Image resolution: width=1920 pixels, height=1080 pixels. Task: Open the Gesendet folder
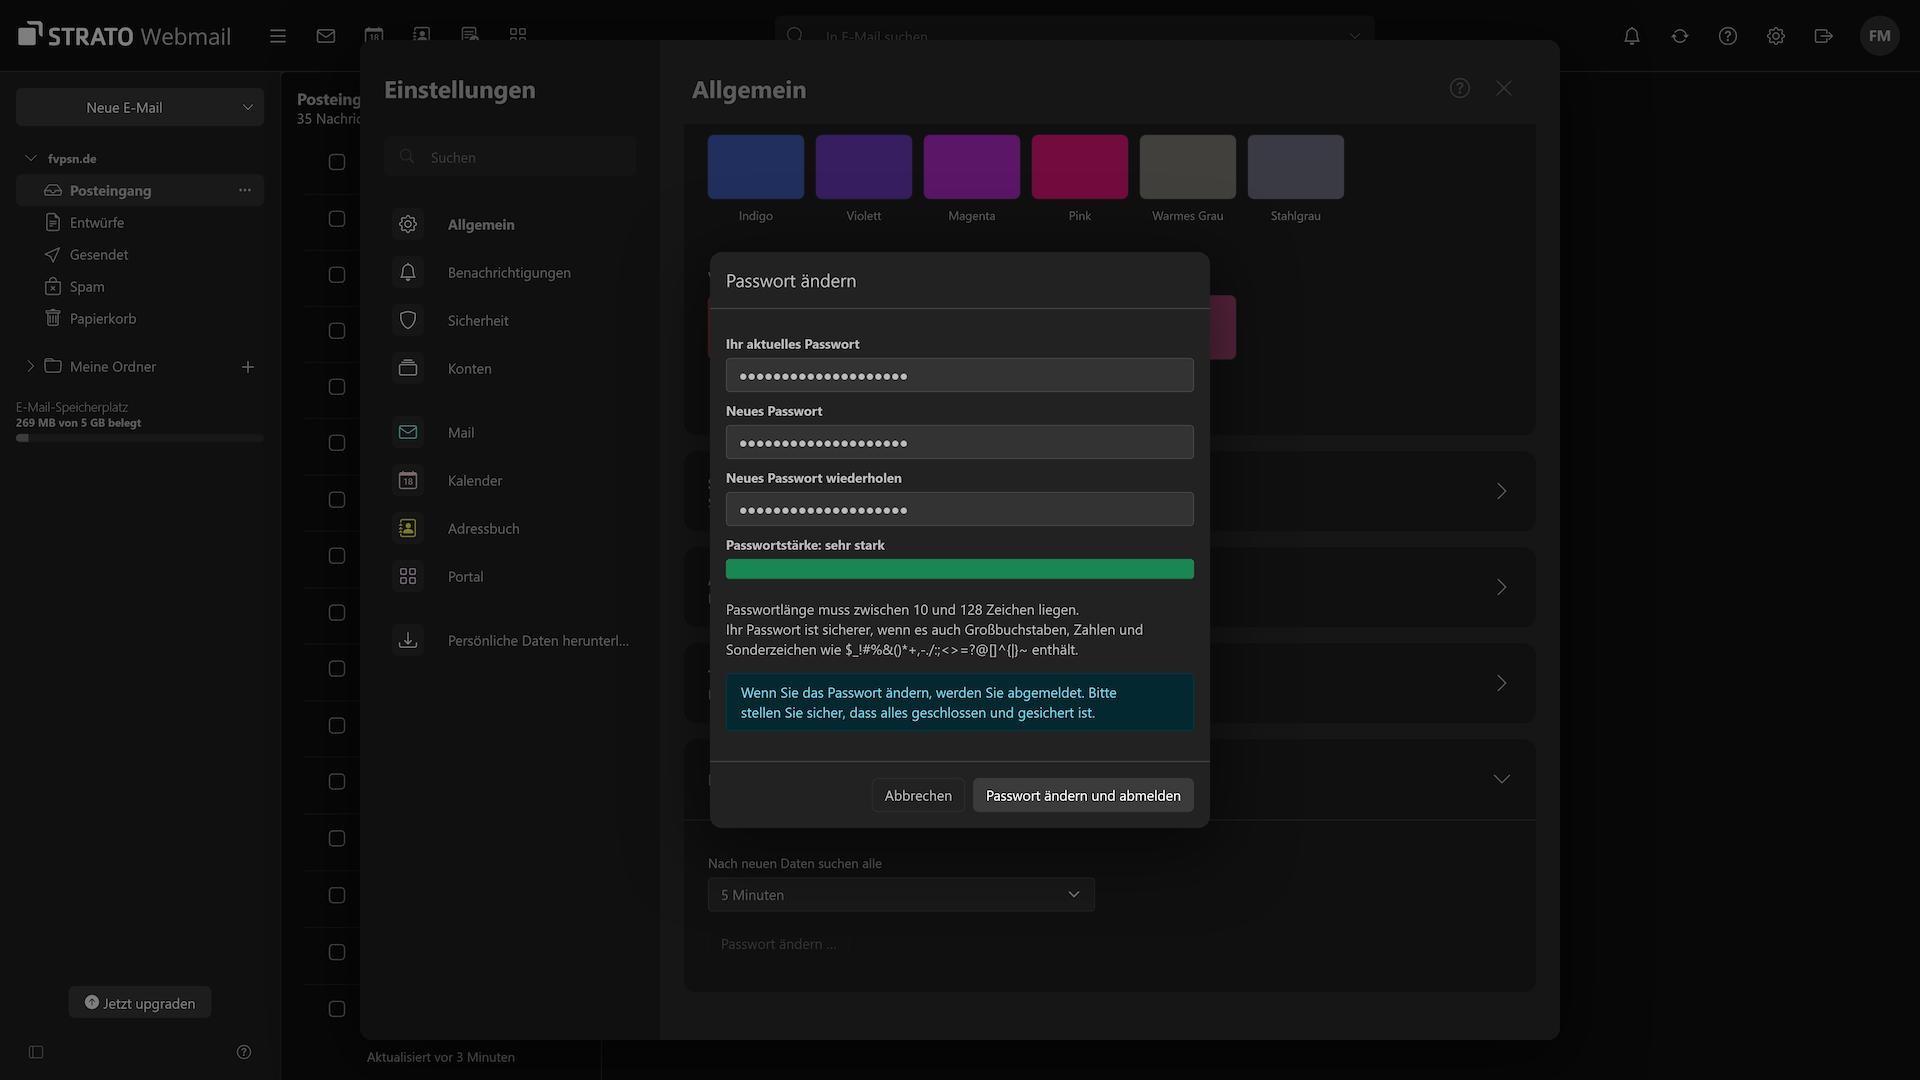(x=99, y=254)
